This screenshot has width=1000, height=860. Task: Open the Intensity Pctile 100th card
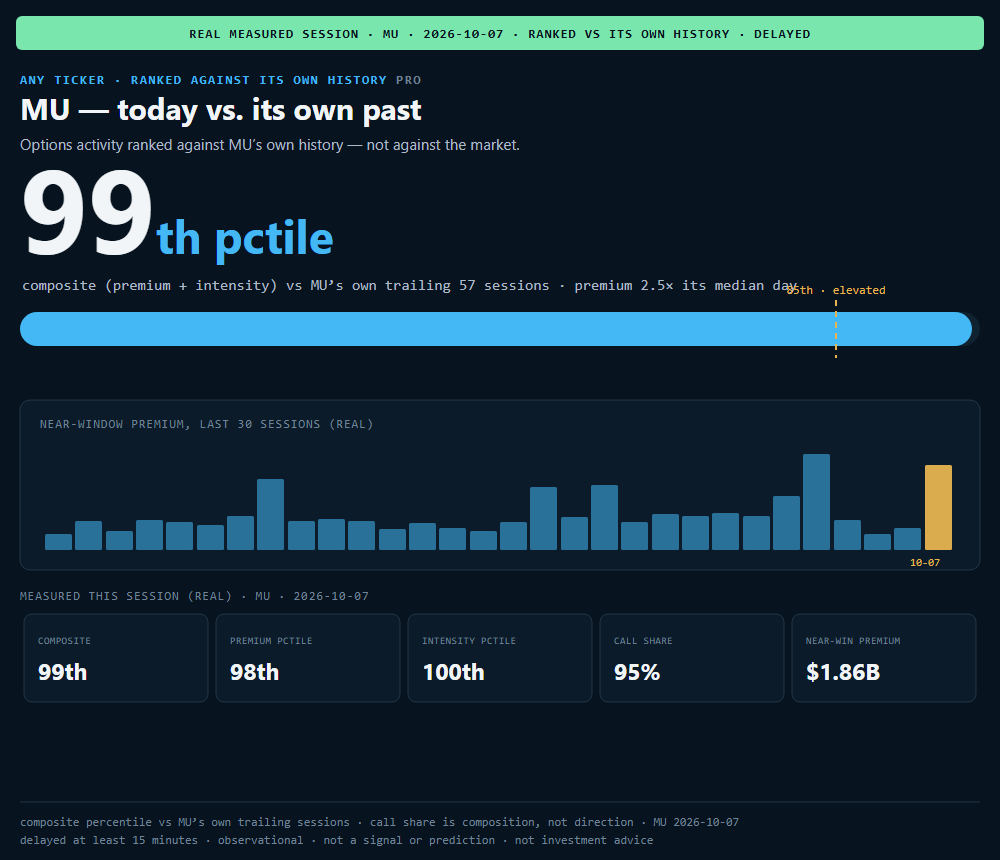(500, 658)
